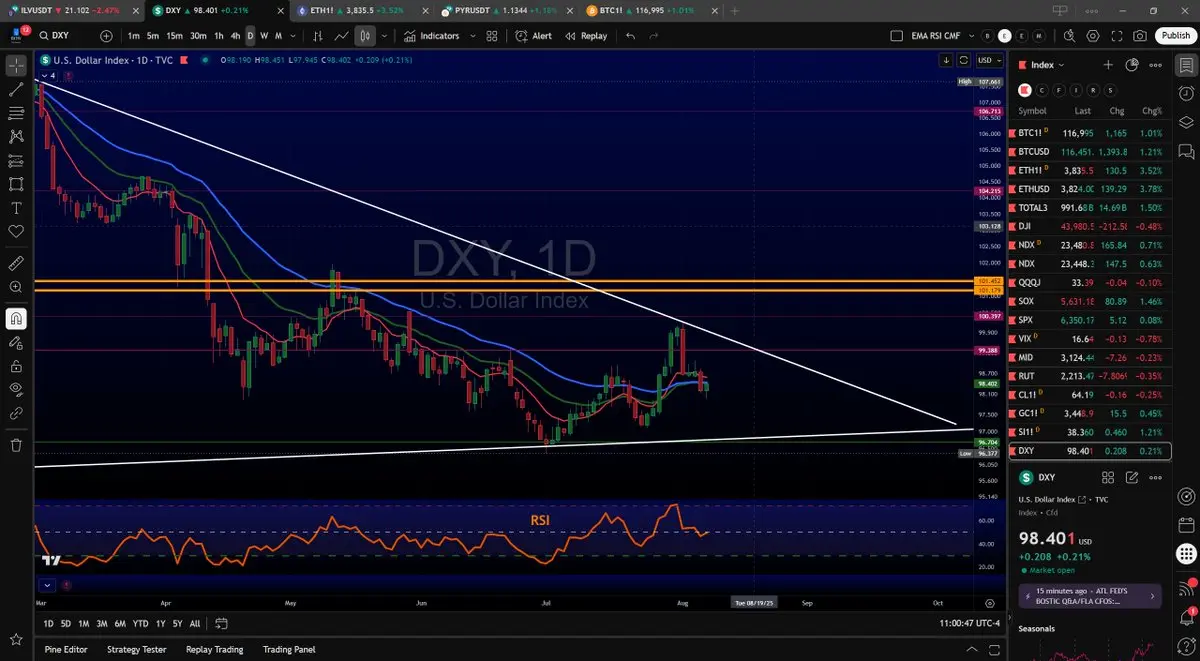This screenshot has height=661, width=1200.
Task: Select the ruler measure tool
Action: tap(16, 264)
